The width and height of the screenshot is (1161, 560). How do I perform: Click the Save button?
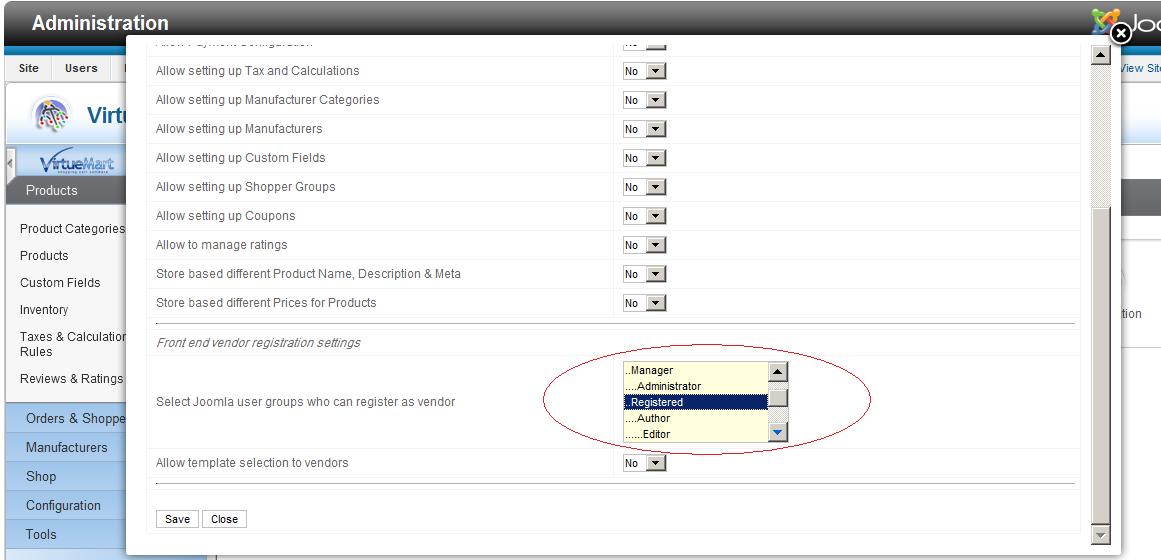coord(177,519)
